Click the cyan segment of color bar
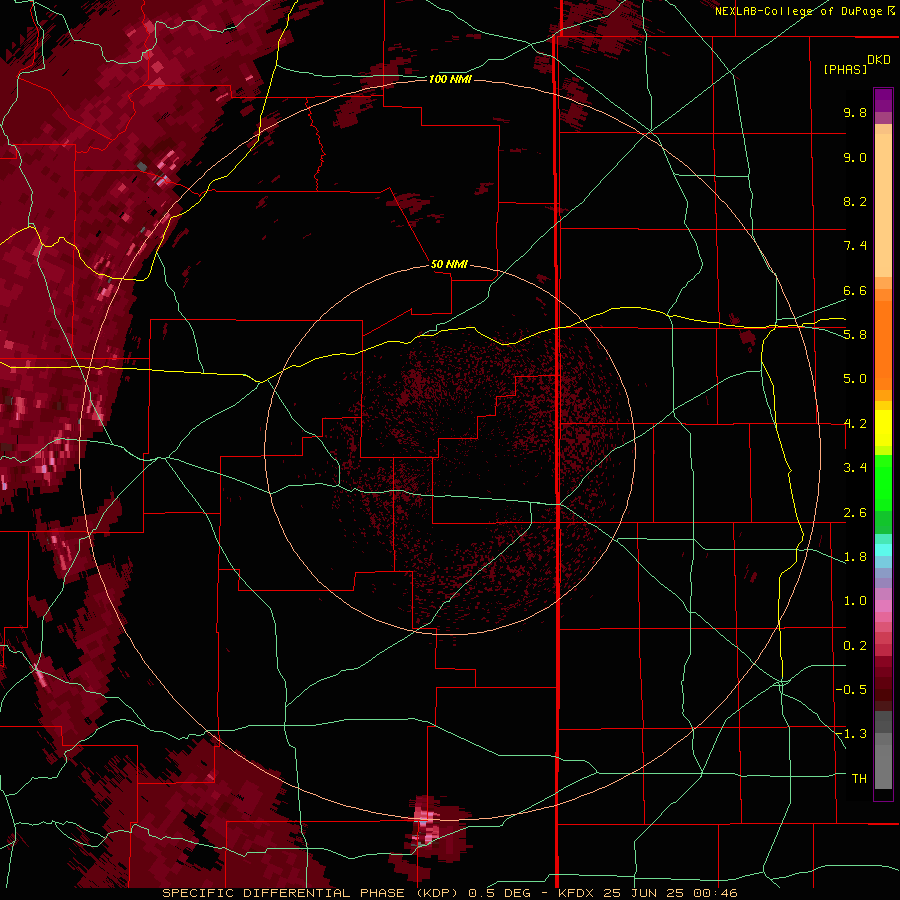This screenshot has height=900, width=900. [x=883, y=550]
